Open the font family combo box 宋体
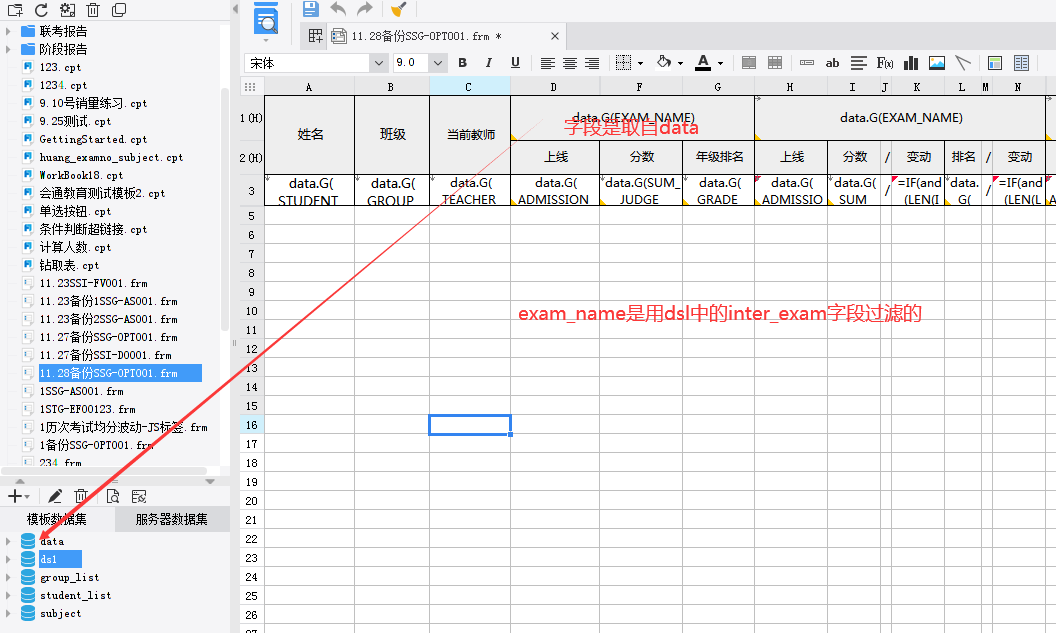Image resolution: width=1056 pixels, height=633 pixels. [x=316, y=63]
